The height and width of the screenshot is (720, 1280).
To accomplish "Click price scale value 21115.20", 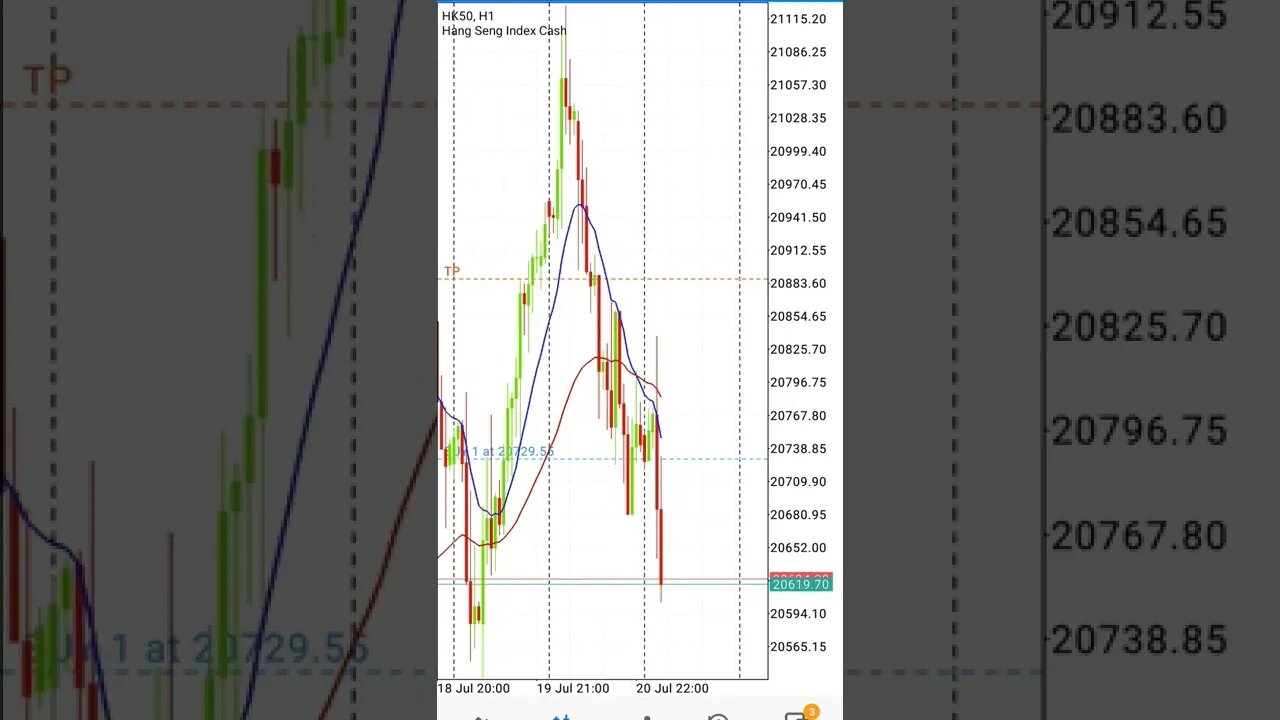I will (798, 19).
